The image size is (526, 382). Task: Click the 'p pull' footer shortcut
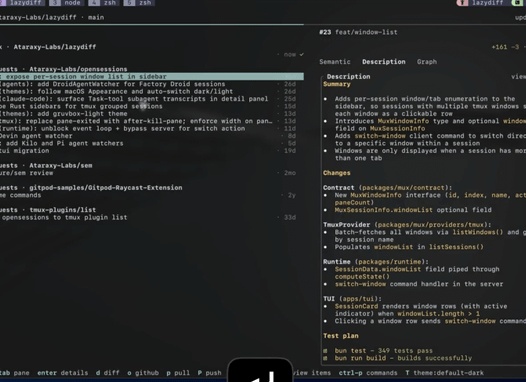[x=178, y=373]
